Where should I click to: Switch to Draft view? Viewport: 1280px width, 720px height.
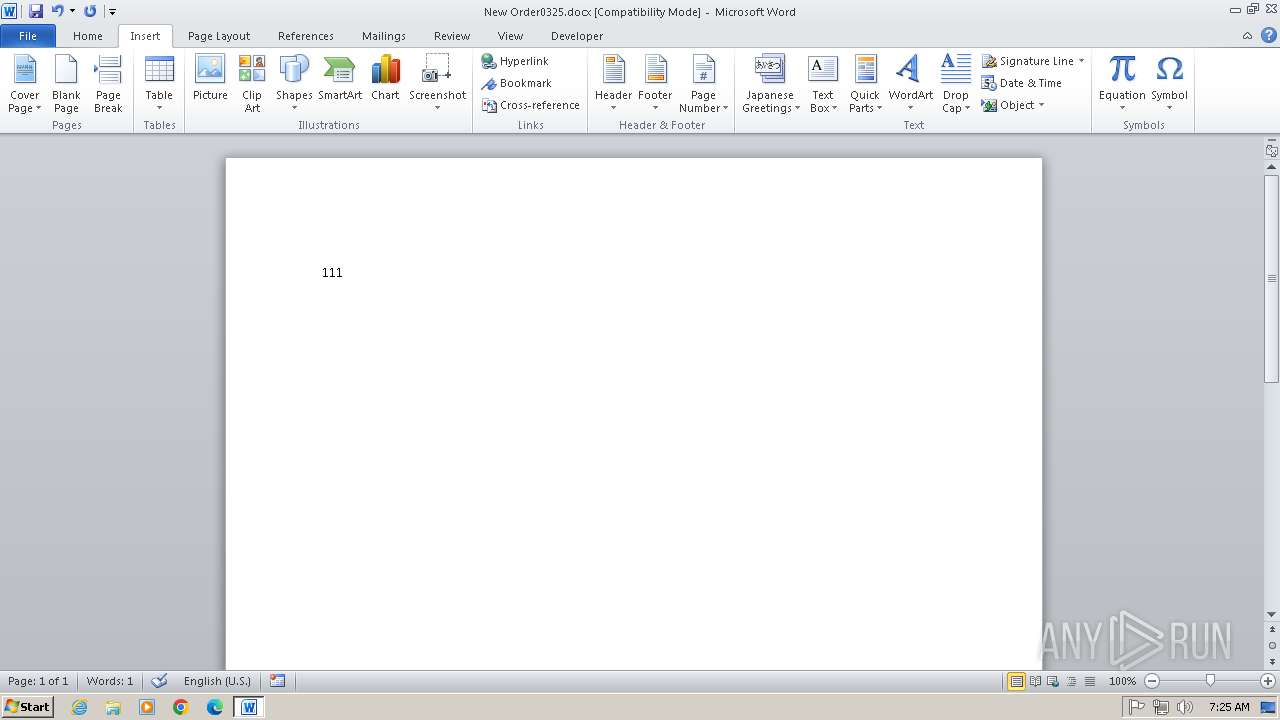click(1089, 681)
